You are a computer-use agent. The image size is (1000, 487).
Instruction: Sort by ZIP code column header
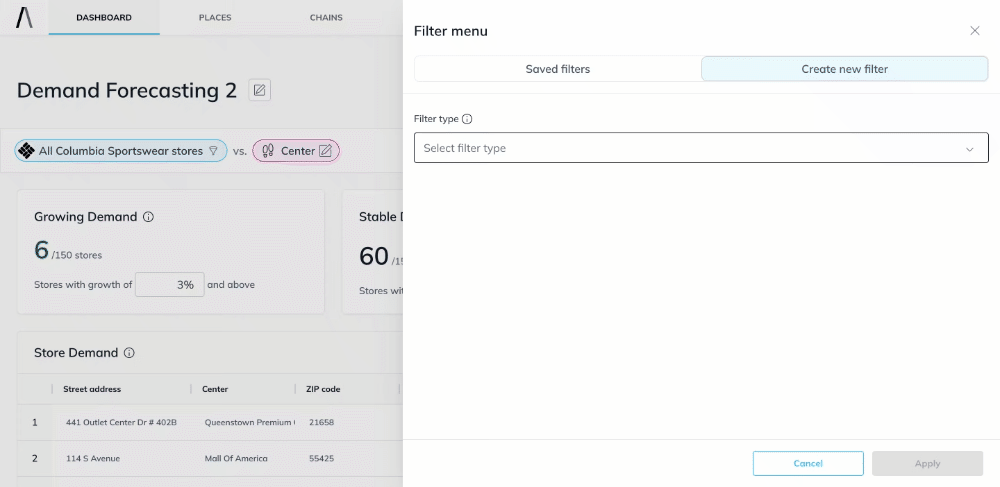[323, 389]
